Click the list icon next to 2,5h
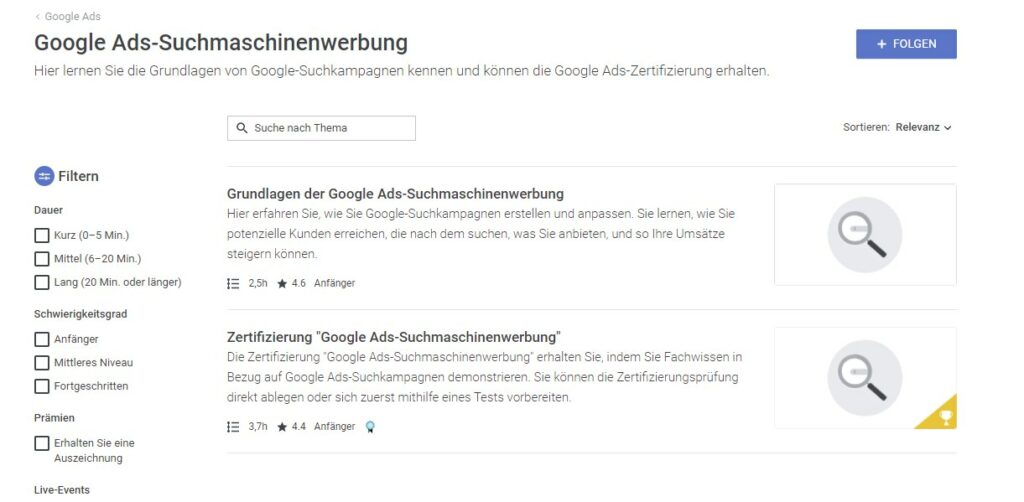This screenshot has height=502, width=1024. (233, 284)
